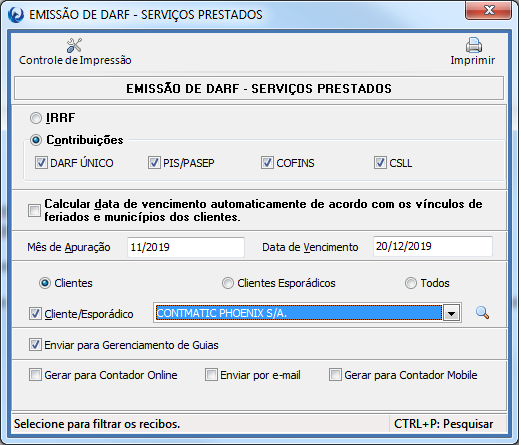Enable Gerar para Contador Online
Image resolution: width=521 pixels, height=445 pixels.
click(35, 375)
